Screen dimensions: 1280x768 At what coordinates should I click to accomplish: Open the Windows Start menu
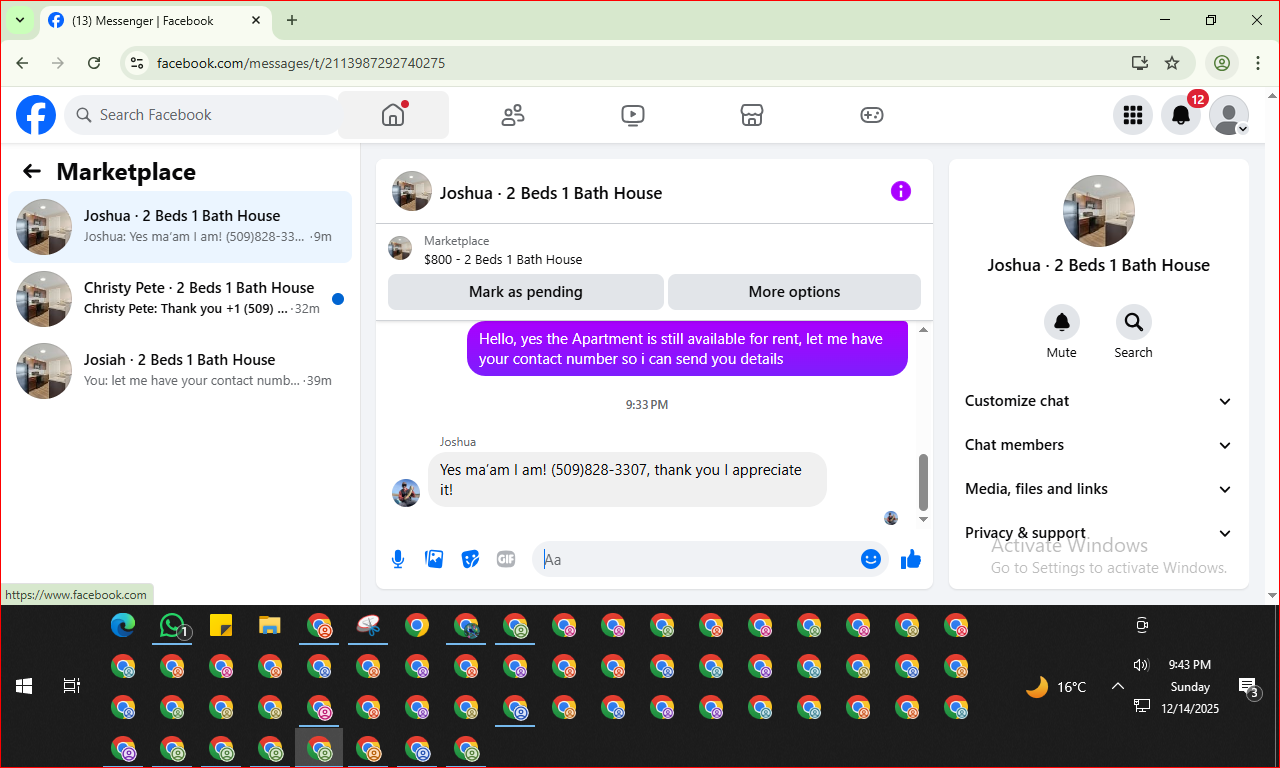click(24, 686)
